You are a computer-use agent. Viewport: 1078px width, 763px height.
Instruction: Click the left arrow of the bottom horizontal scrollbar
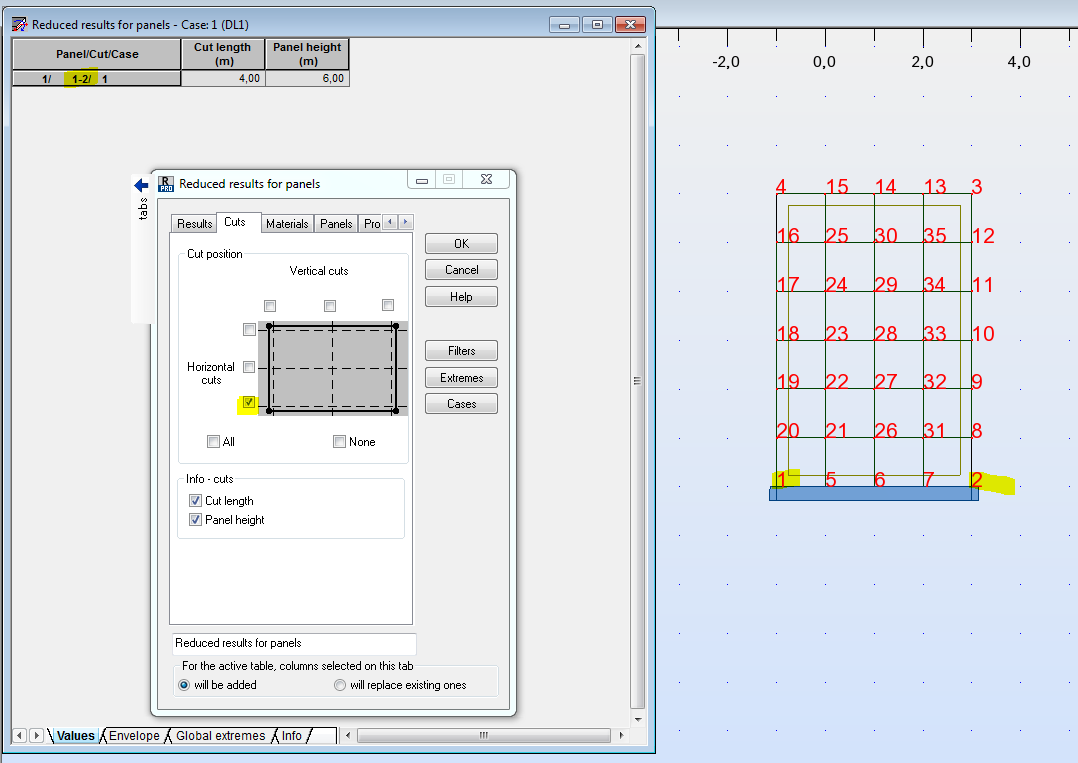click(349, 735)
